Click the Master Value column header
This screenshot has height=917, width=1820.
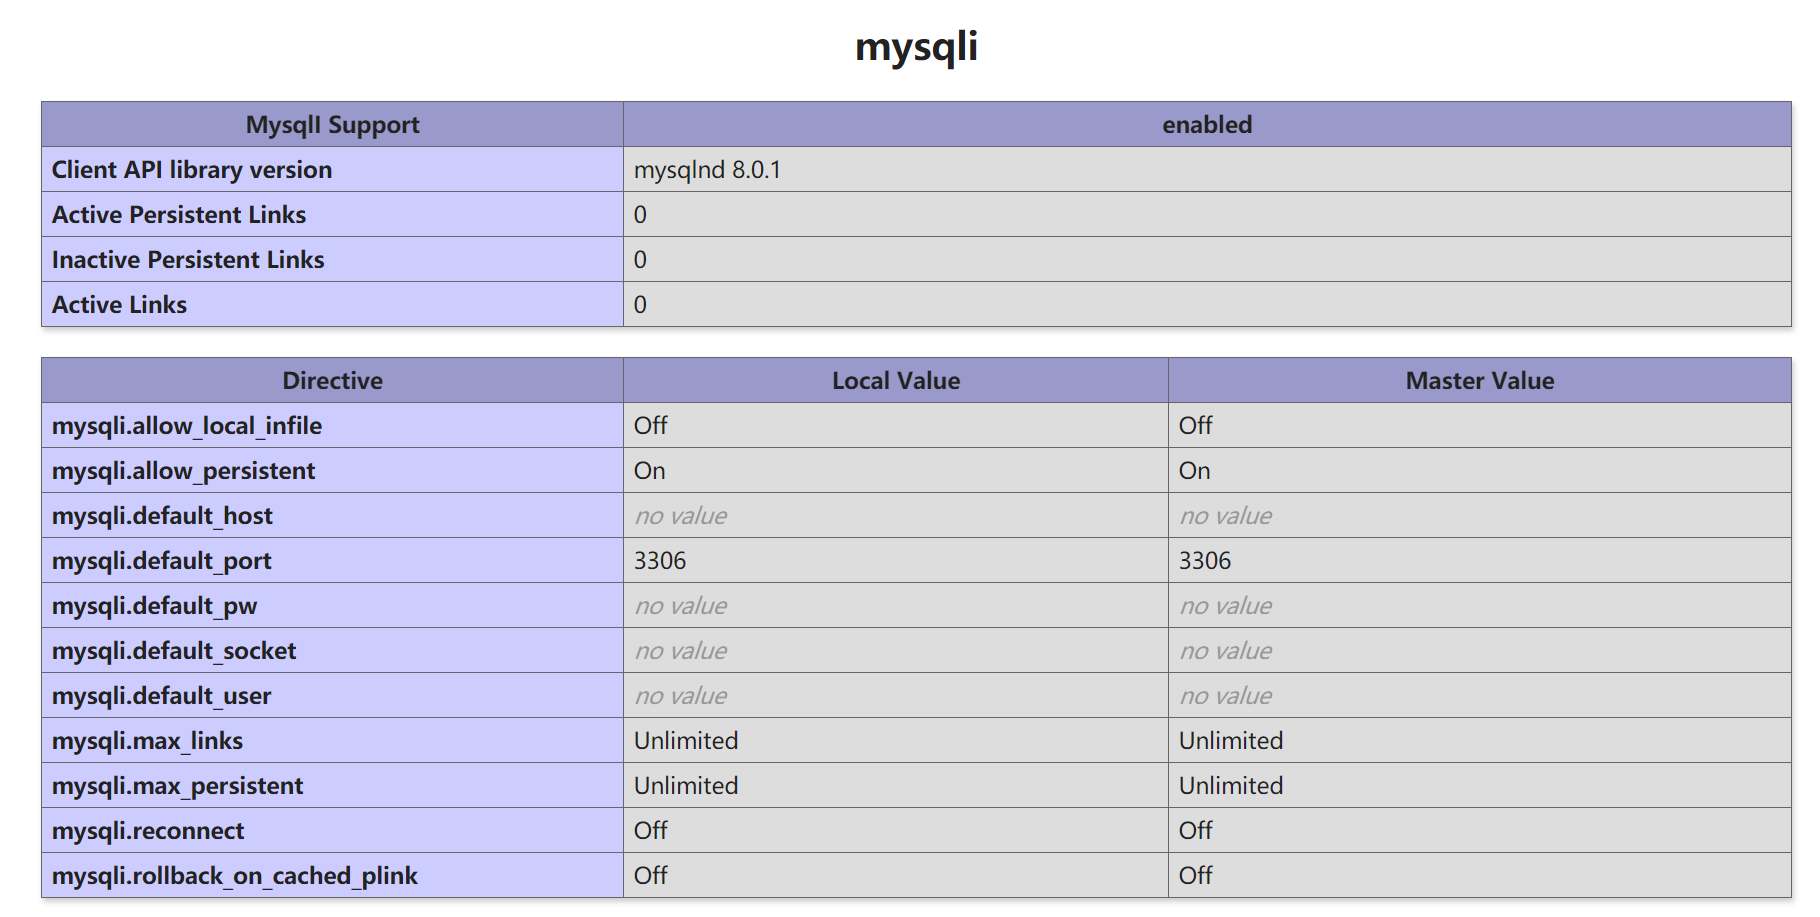tap(1479, 381)
